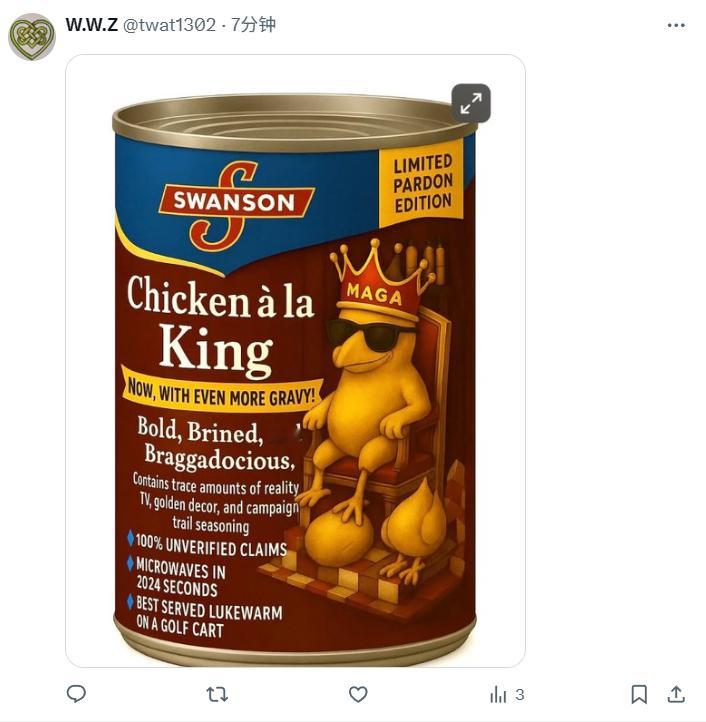The height and width of the screenshot is (722, 706).
Task: Click the Swanson logo in the image
Action: (236, 203)
